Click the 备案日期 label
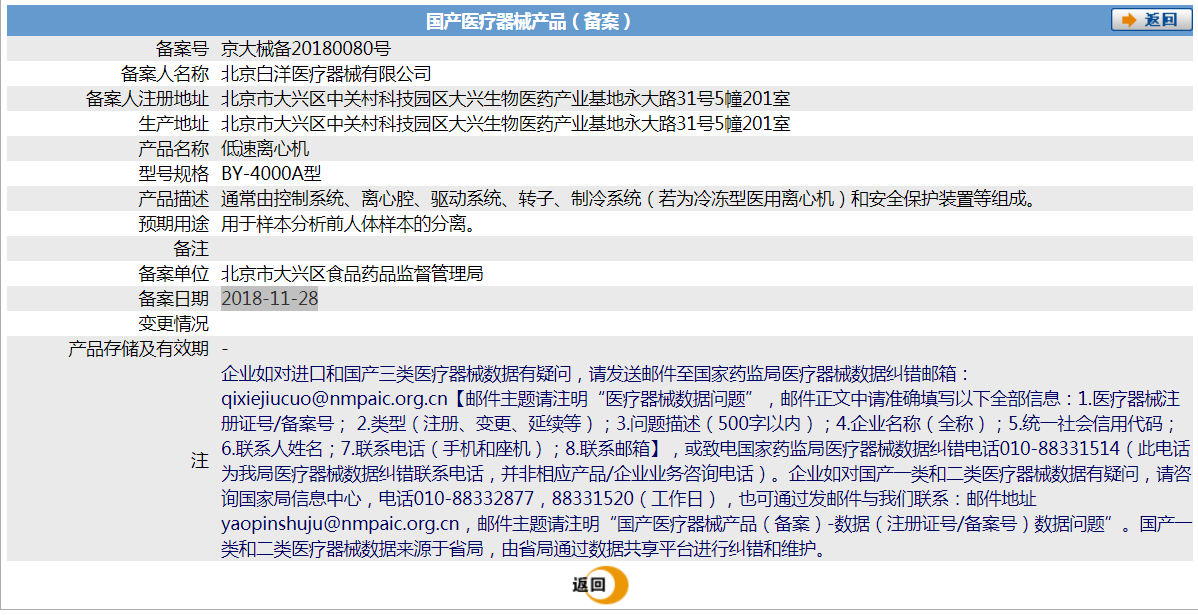Image resolution: width=1198 pixels, height=615 pixels. [173, 299]
